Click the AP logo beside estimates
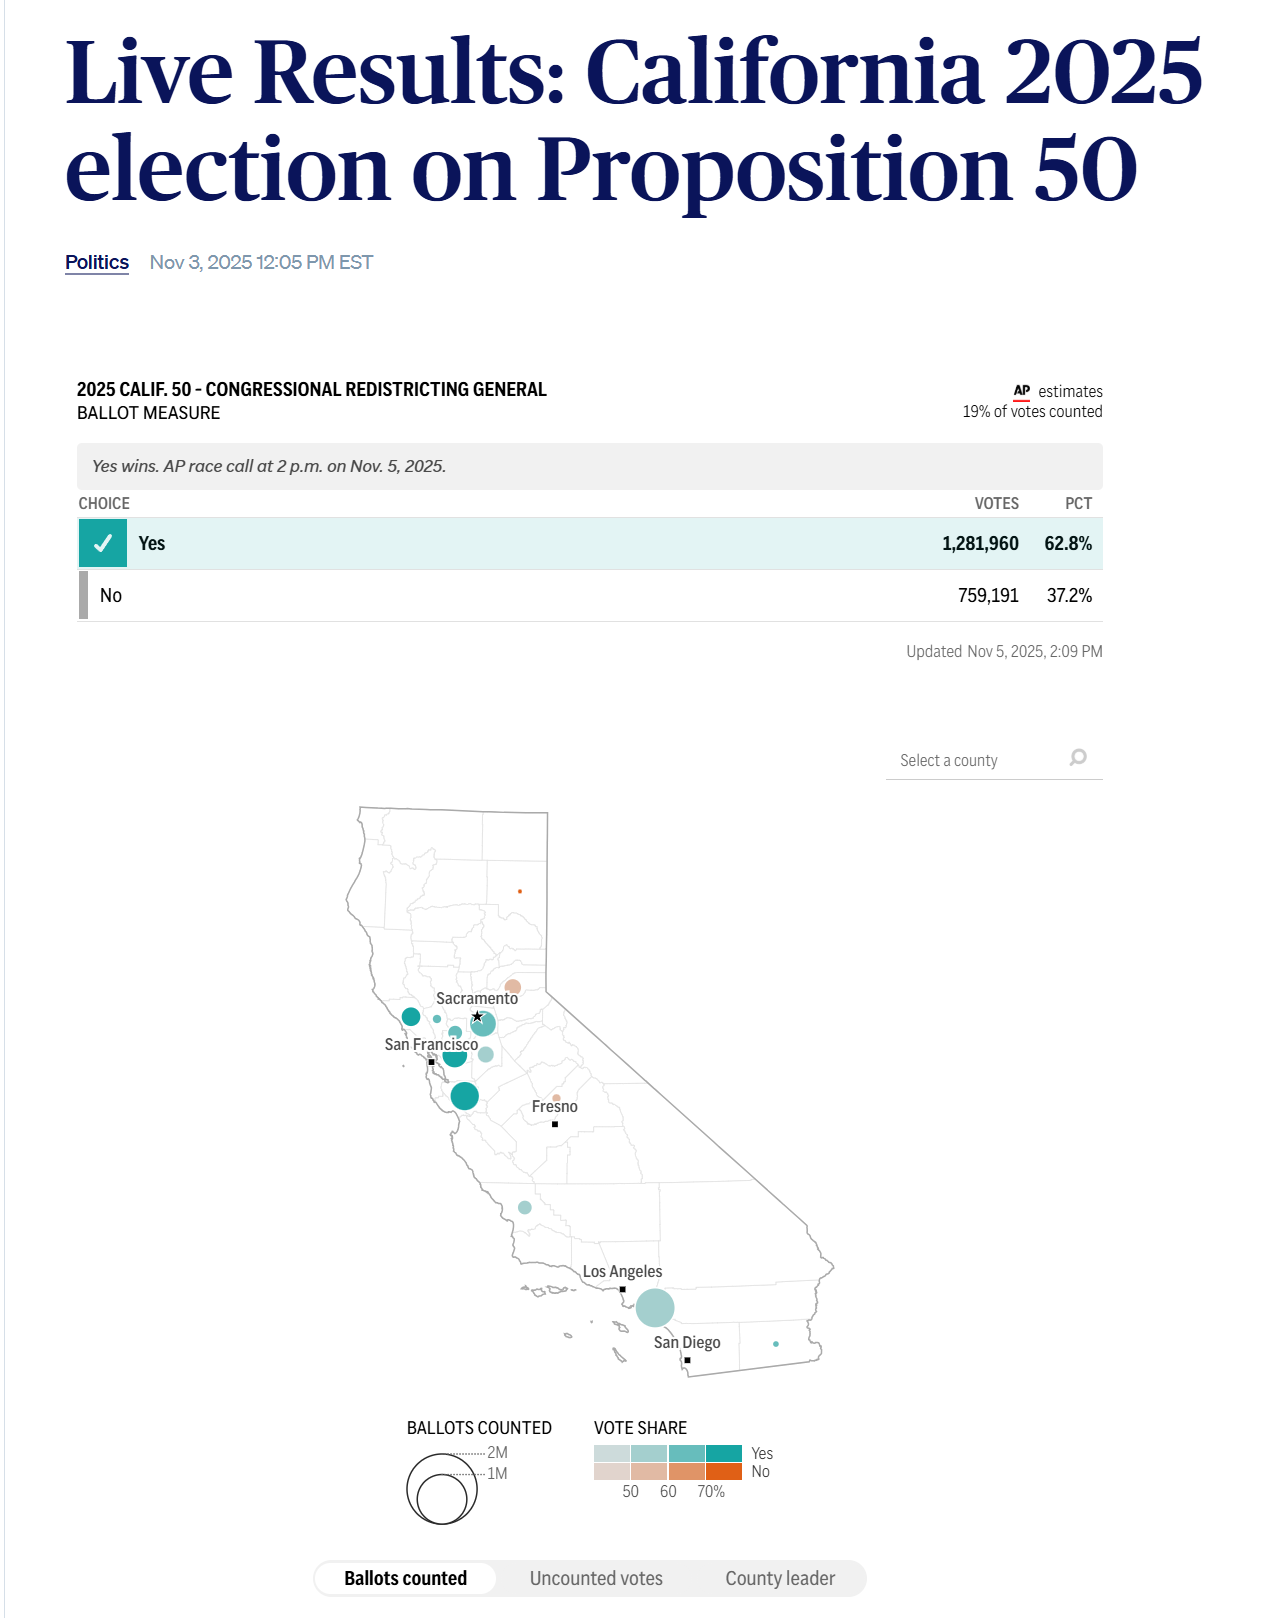 coord(1021,391)
